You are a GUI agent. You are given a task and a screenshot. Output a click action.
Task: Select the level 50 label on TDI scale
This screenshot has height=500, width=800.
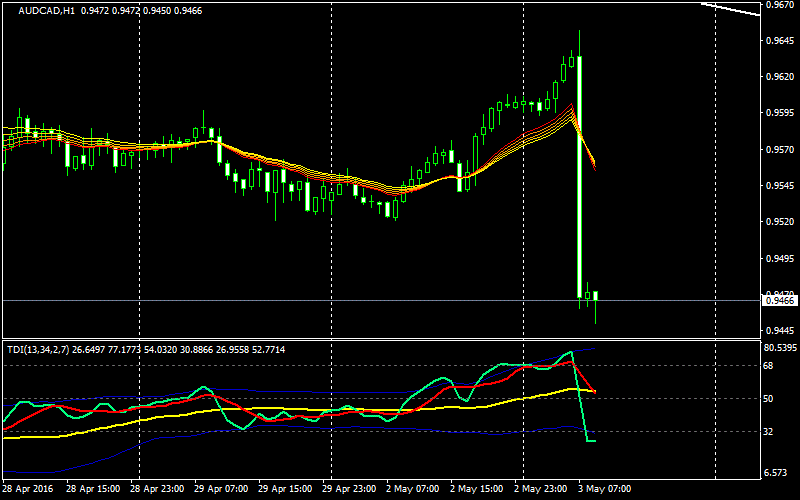(x=772, y=399)
